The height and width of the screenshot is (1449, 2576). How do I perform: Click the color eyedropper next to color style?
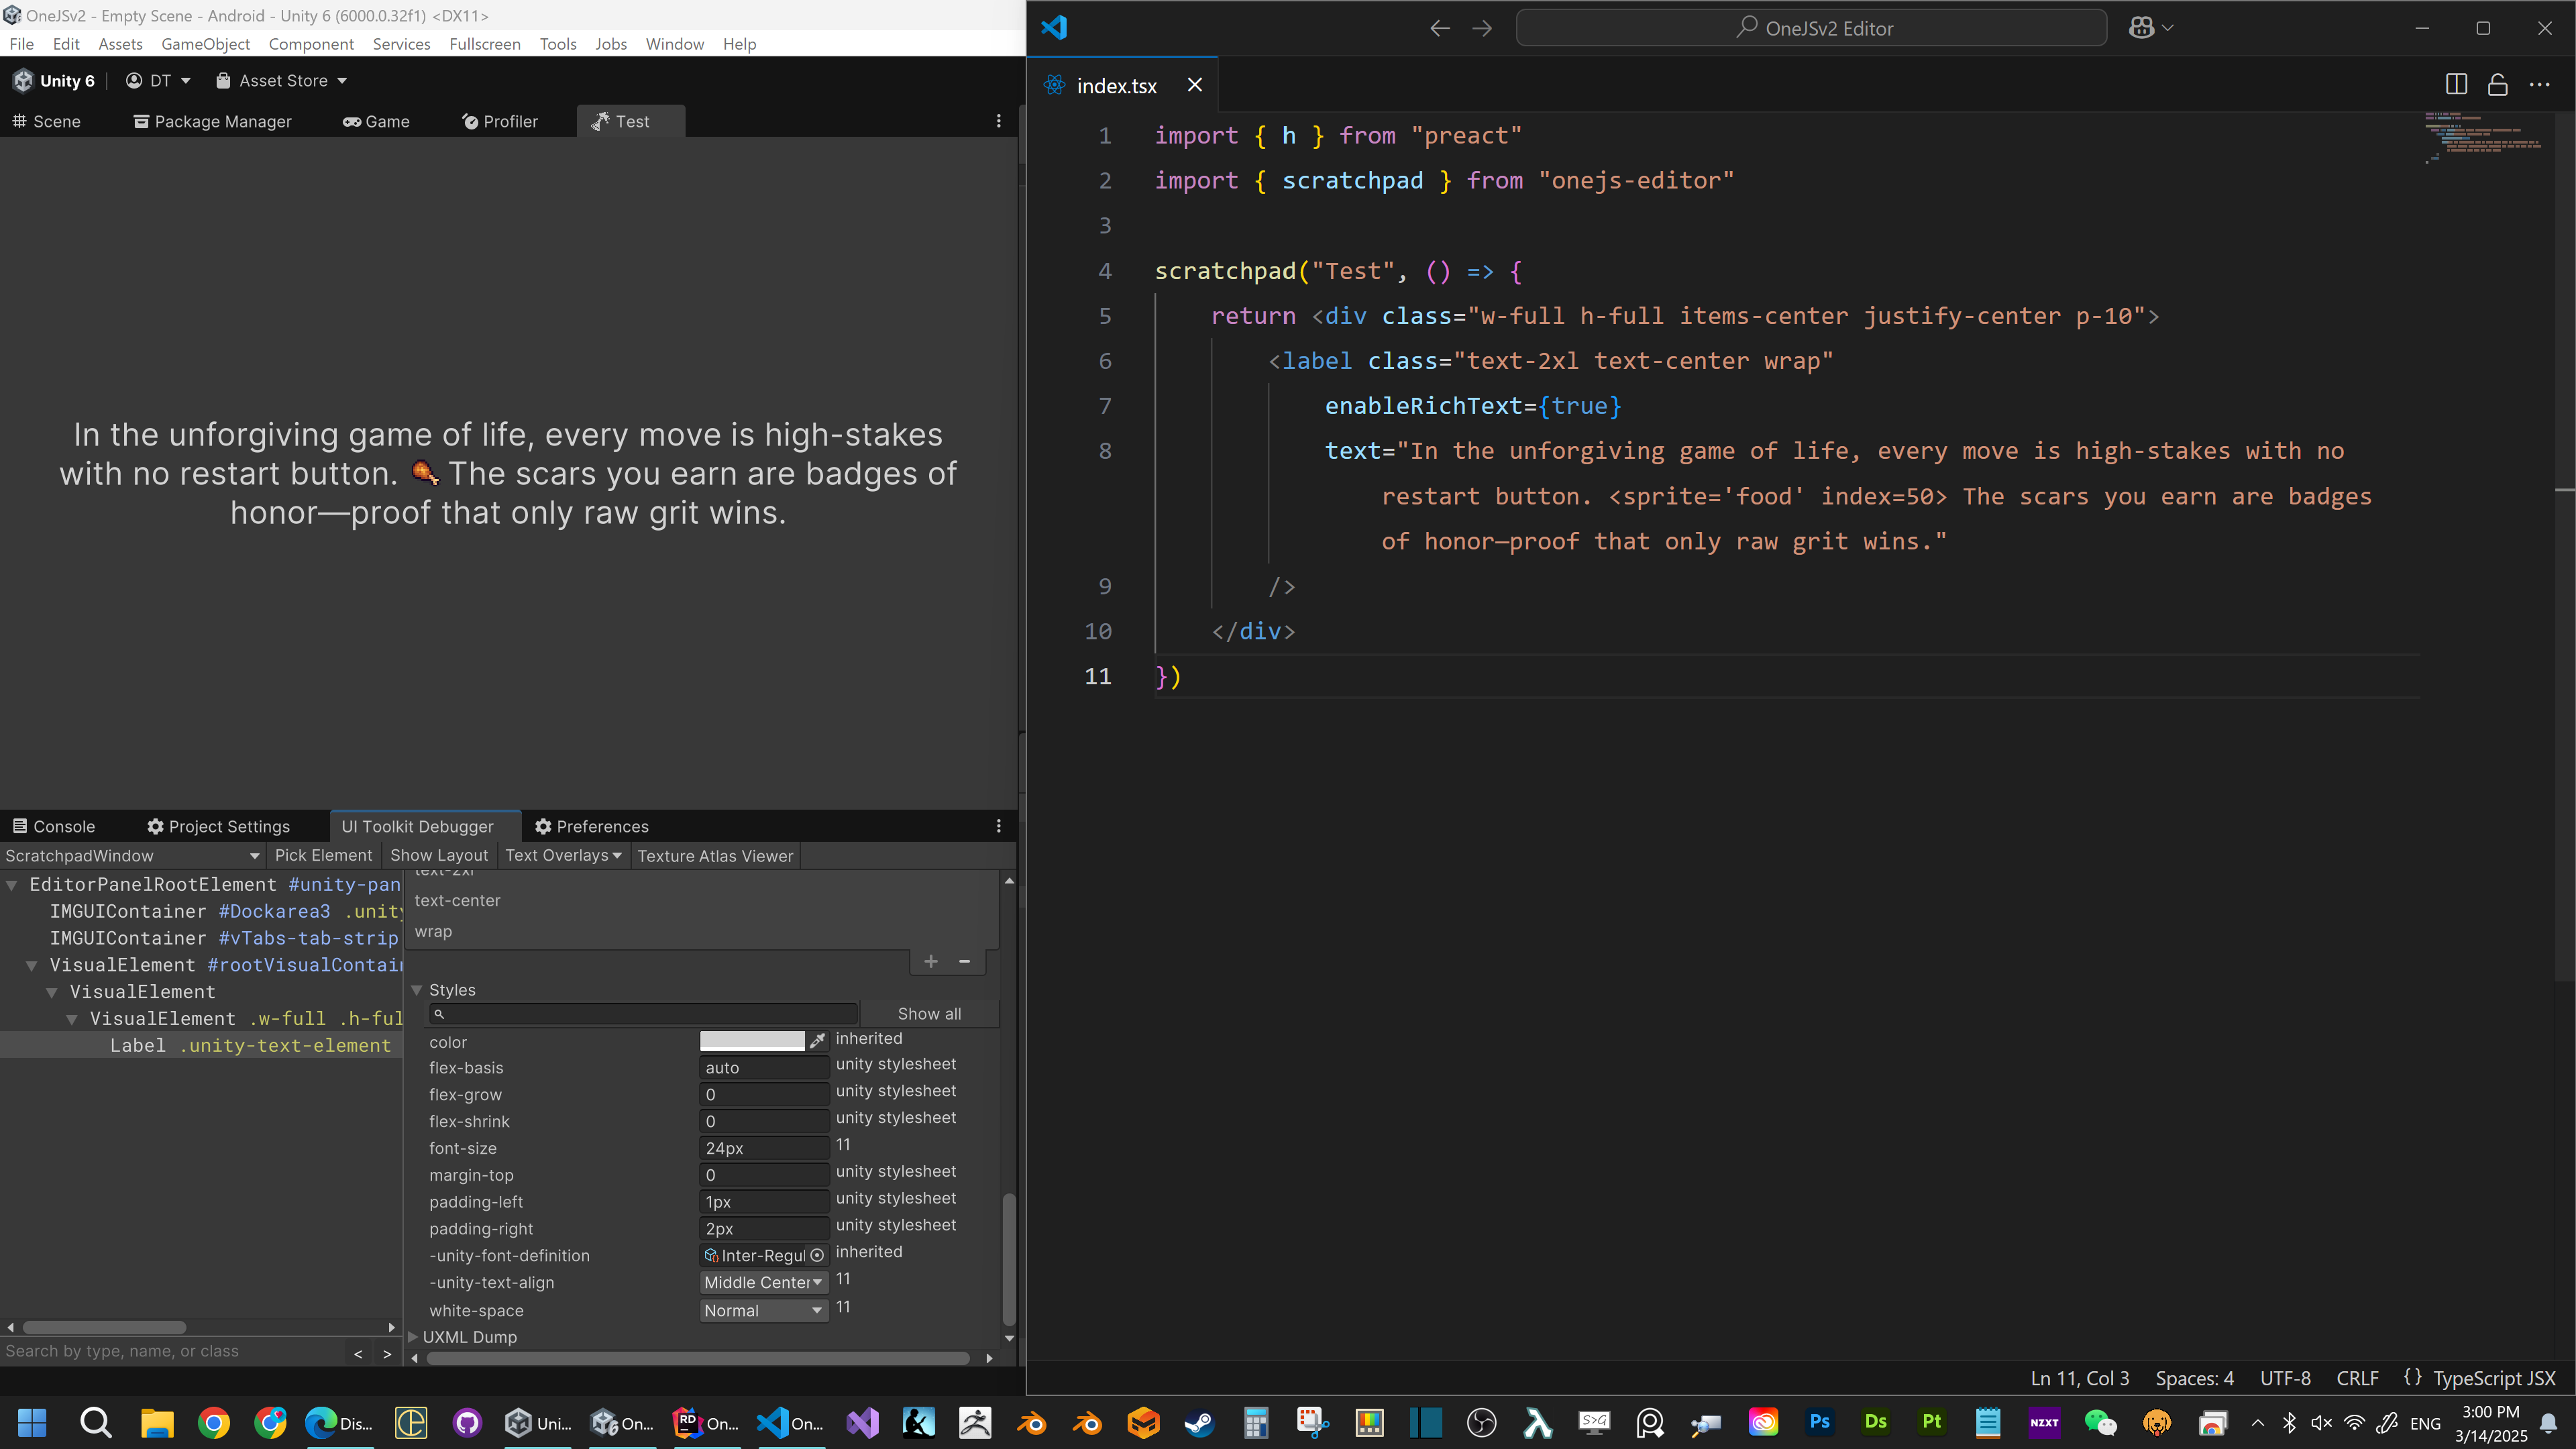tap(818, 1040)
